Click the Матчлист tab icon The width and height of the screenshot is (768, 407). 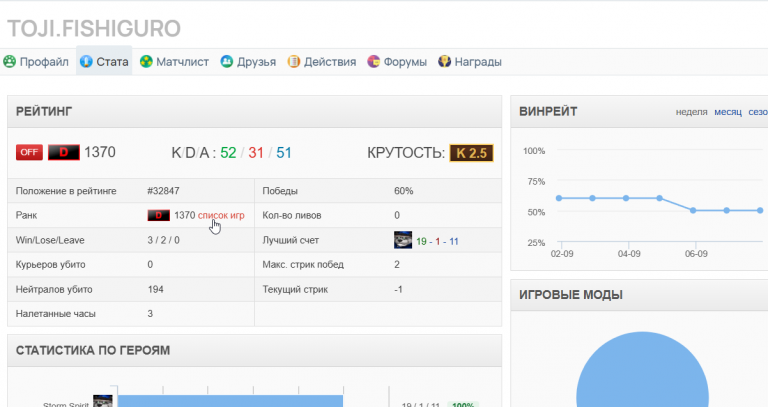coord(146,62)
